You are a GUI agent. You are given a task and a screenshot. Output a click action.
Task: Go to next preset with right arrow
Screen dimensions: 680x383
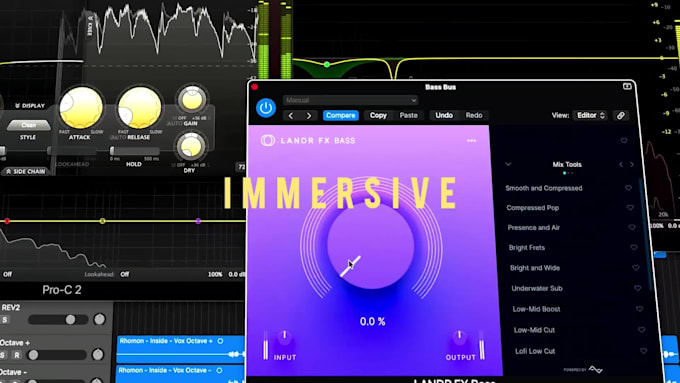309,115
